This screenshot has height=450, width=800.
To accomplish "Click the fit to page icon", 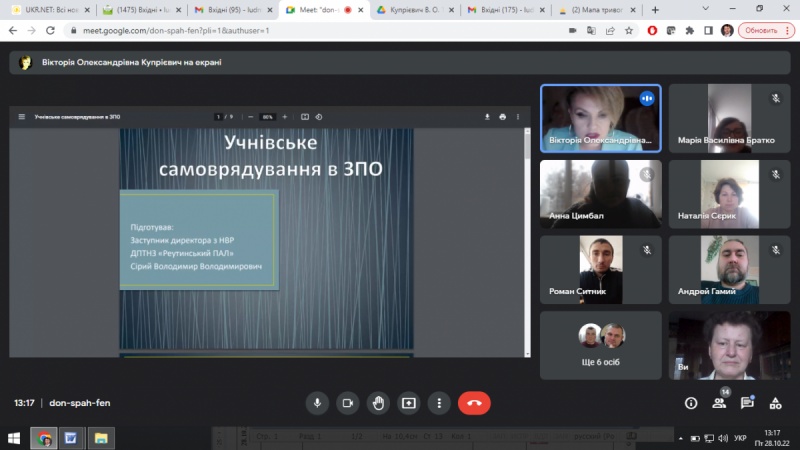I will [x=305, y=117].
